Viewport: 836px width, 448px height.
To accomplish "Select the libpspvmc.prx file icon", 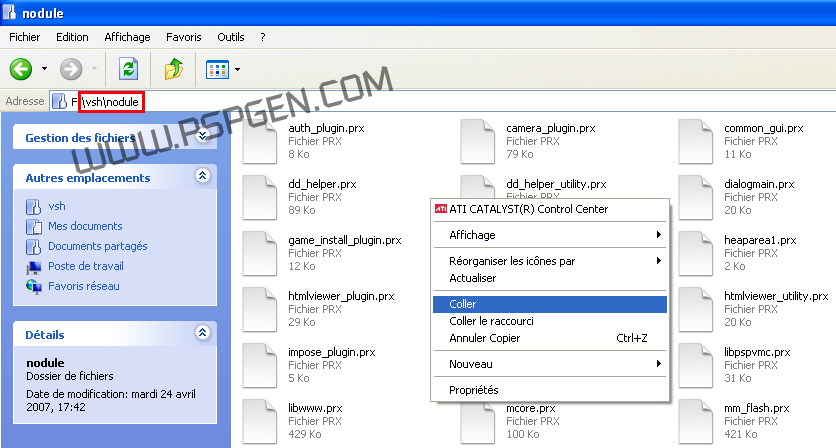I will click(x=695, y=365).
